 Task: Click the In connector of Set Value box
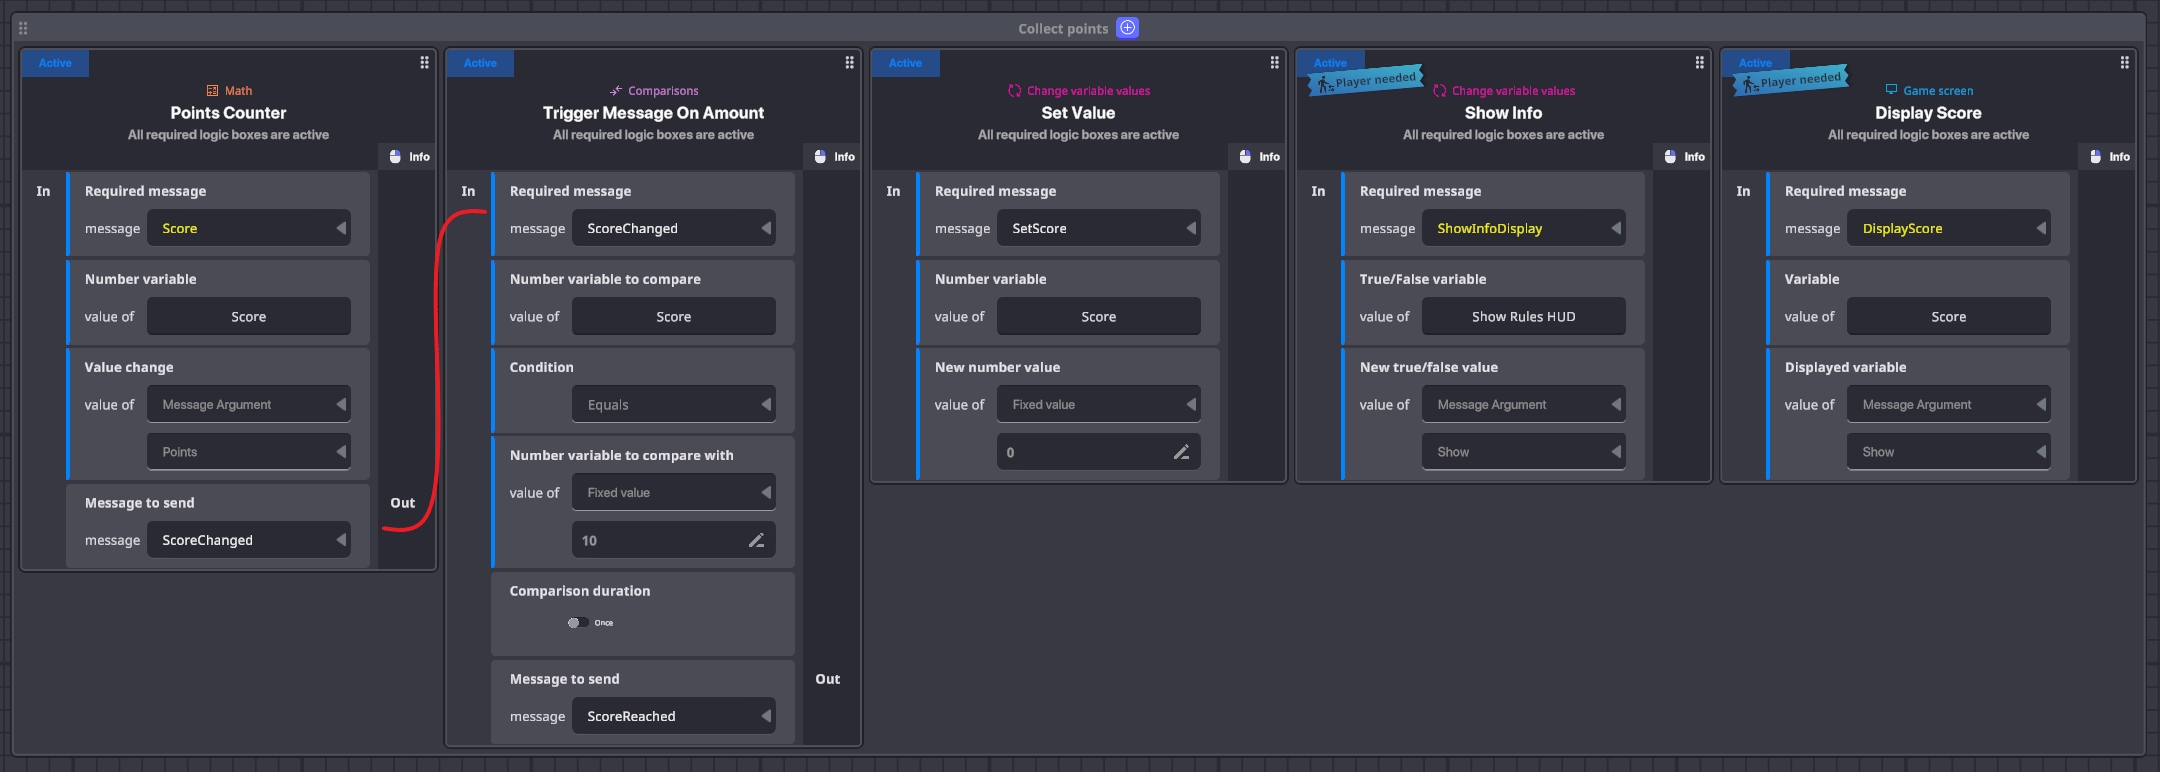(893, 191)
